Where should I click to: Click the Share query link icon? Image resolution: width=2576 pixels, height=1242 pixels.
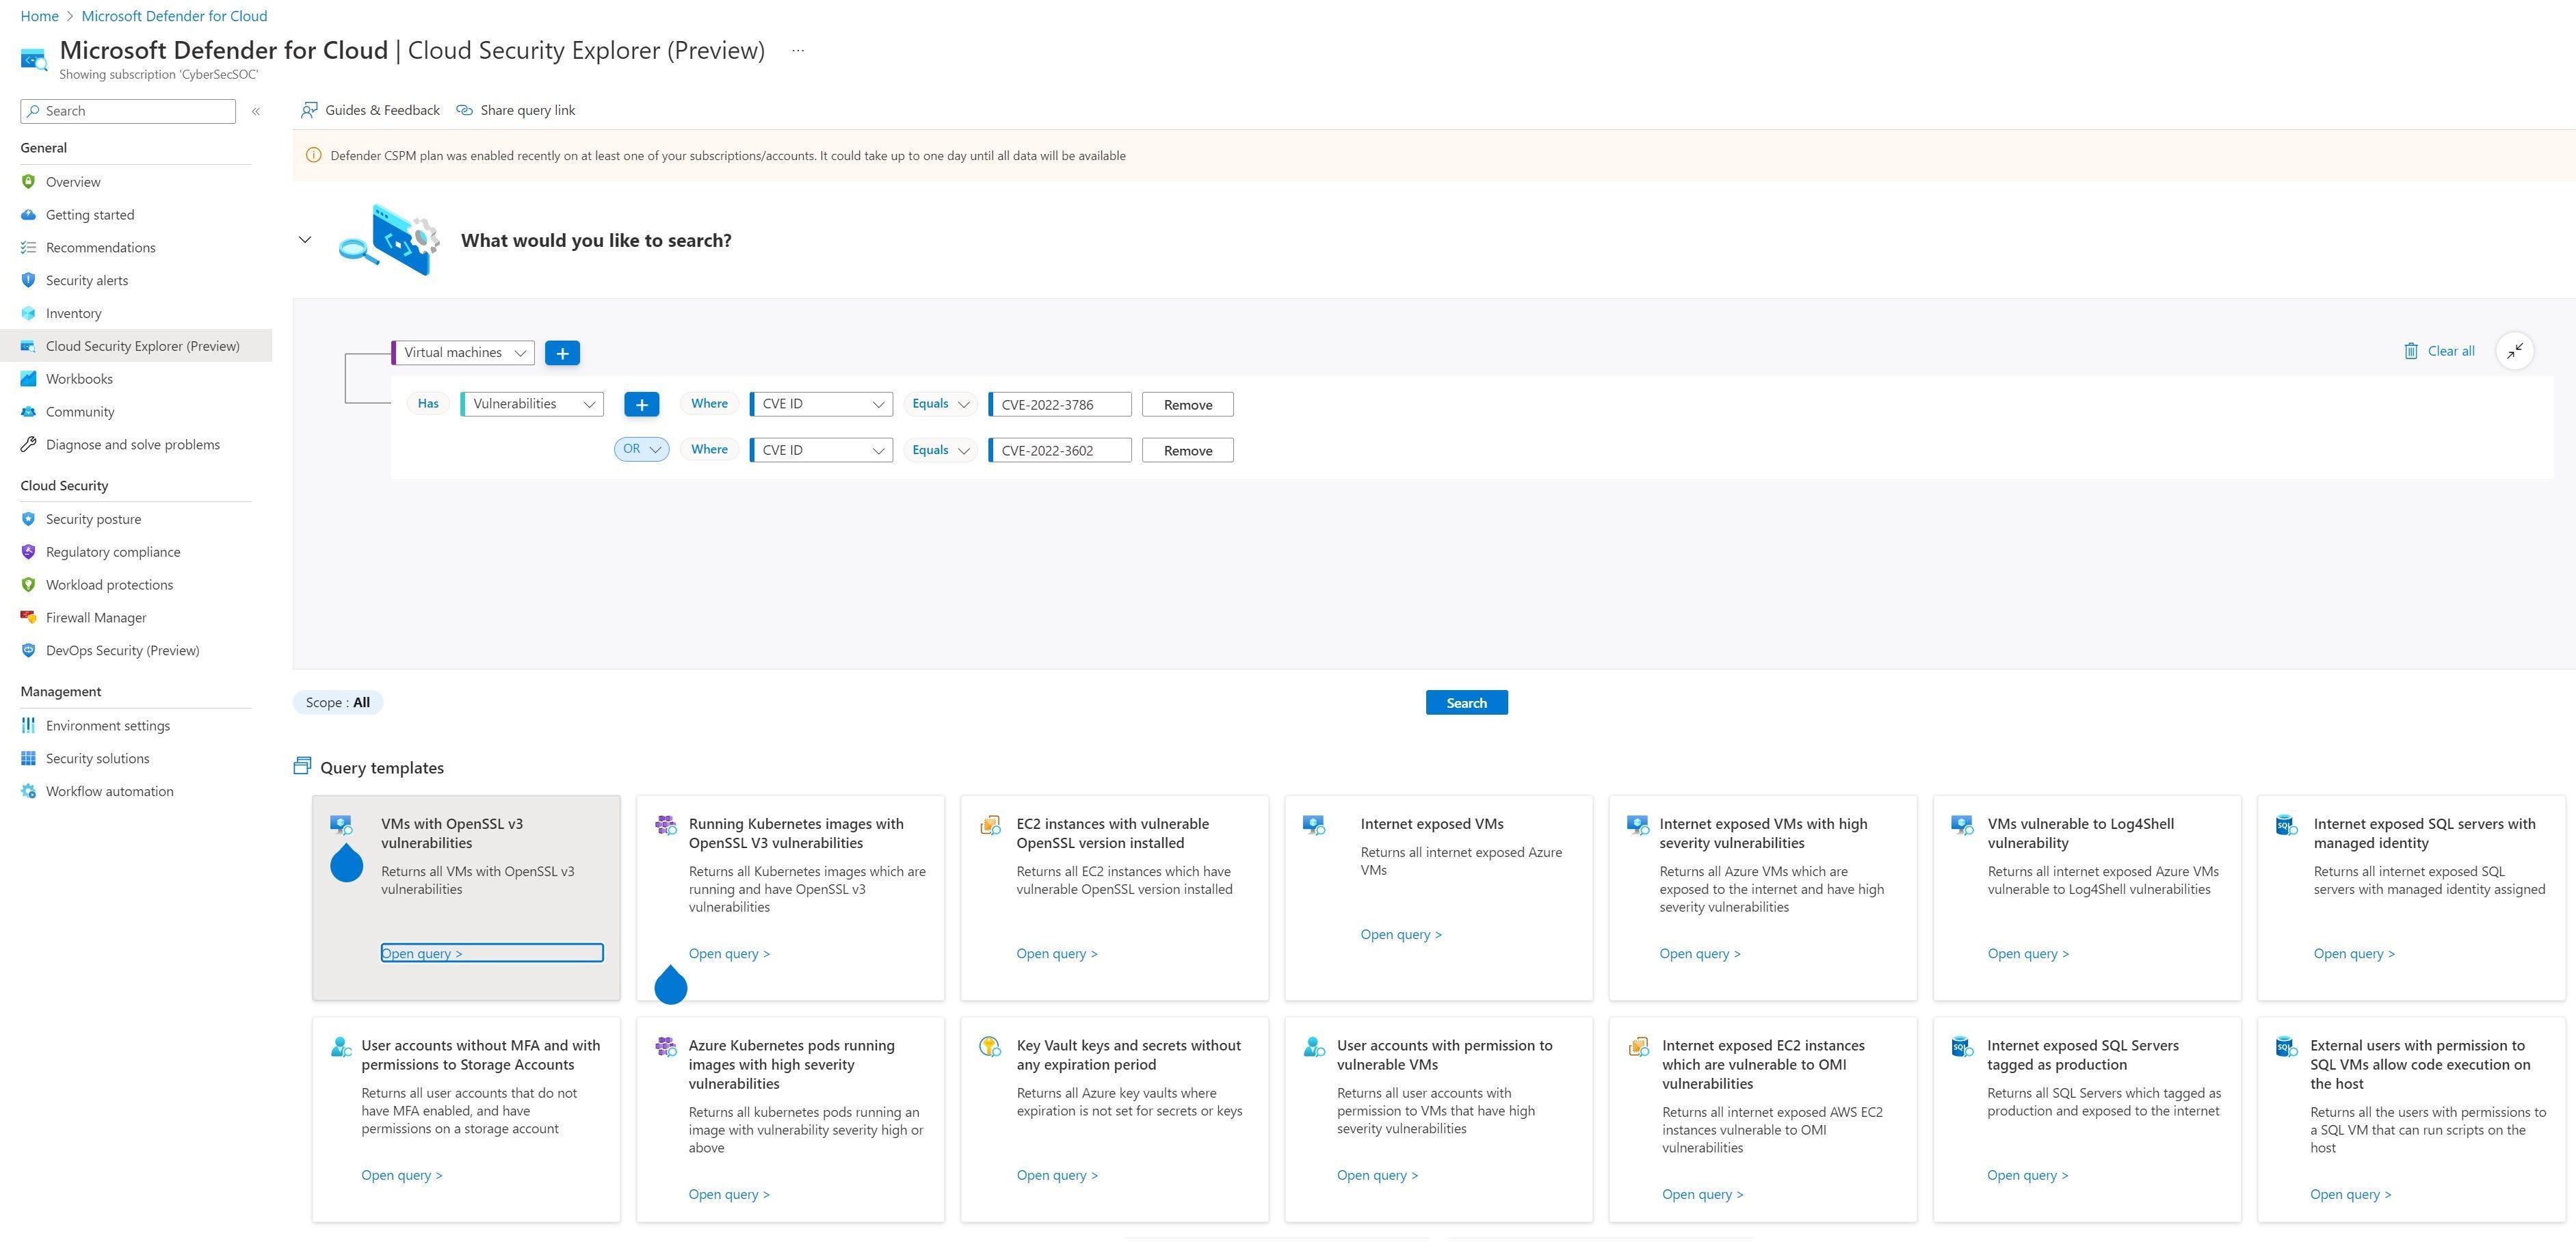[464, 110]
